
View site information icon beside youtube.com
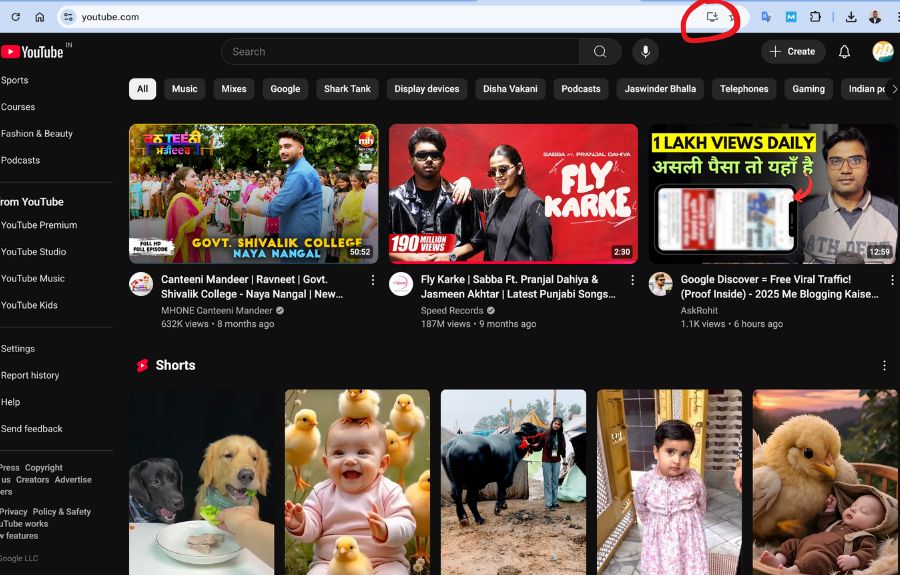[x=68, y=17]
